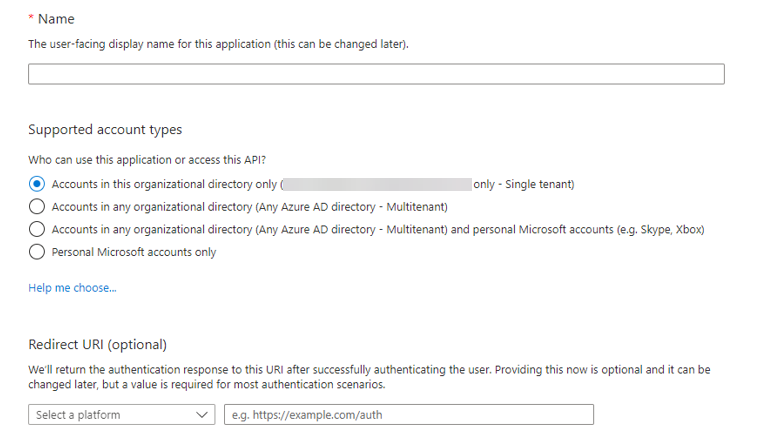760x447 pixels.
Task: Click the required Name field label
Action: coord(56,19)
